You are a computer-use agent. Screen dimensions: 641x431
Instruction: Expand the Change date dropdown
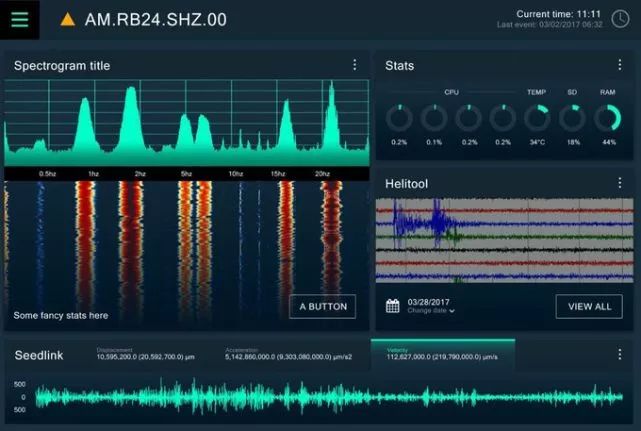coord(431,311)
